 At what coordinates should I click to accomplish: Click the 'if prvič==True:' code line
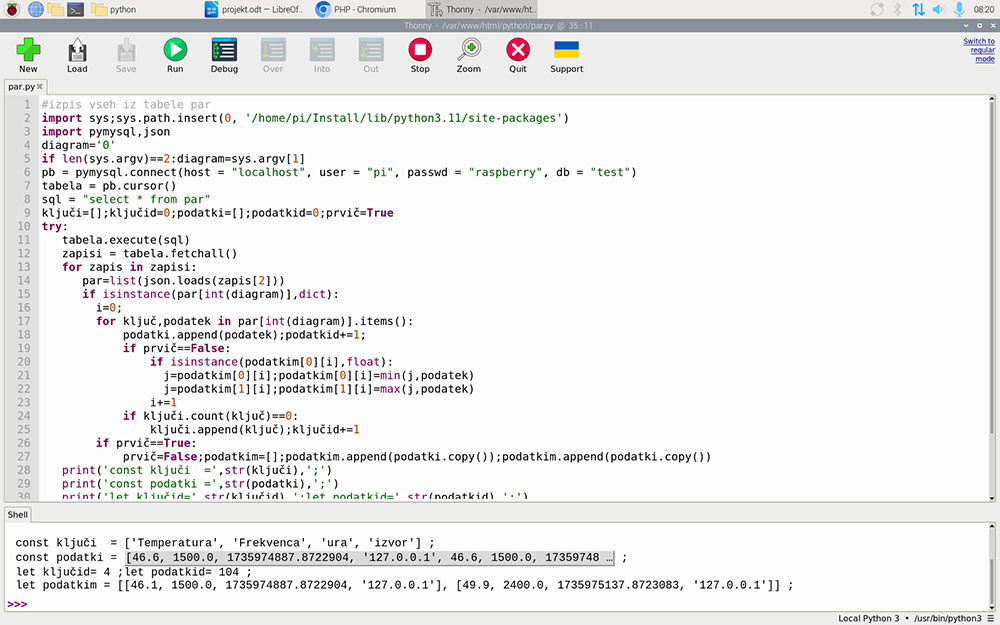[146, 443]
